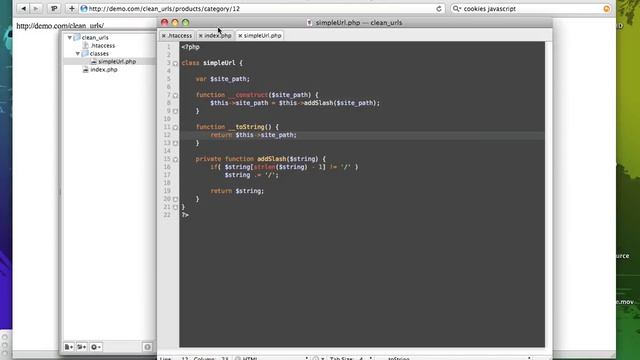Switch to the .htaccess tab

(178, 36)
